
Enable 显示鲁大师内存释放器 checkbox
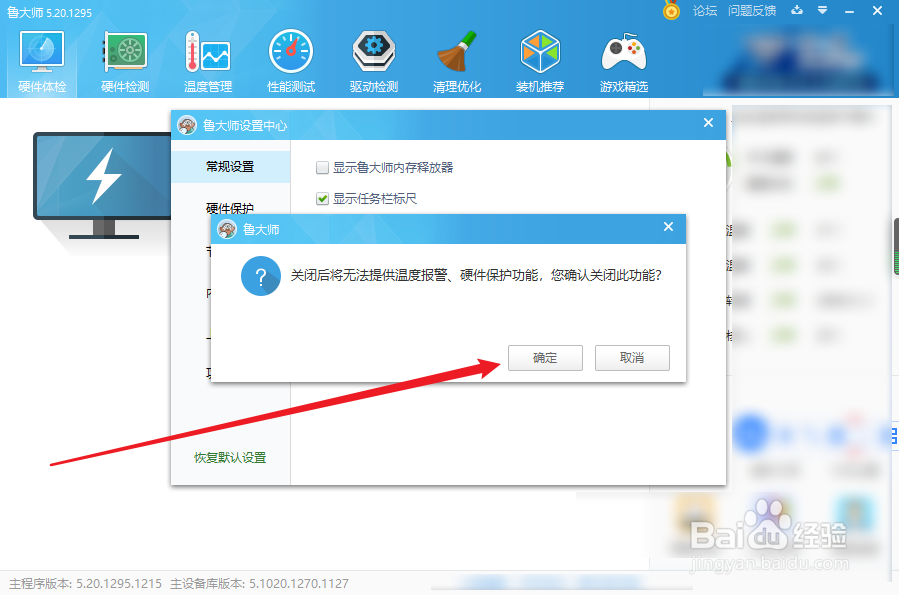[x=322, y=167]
